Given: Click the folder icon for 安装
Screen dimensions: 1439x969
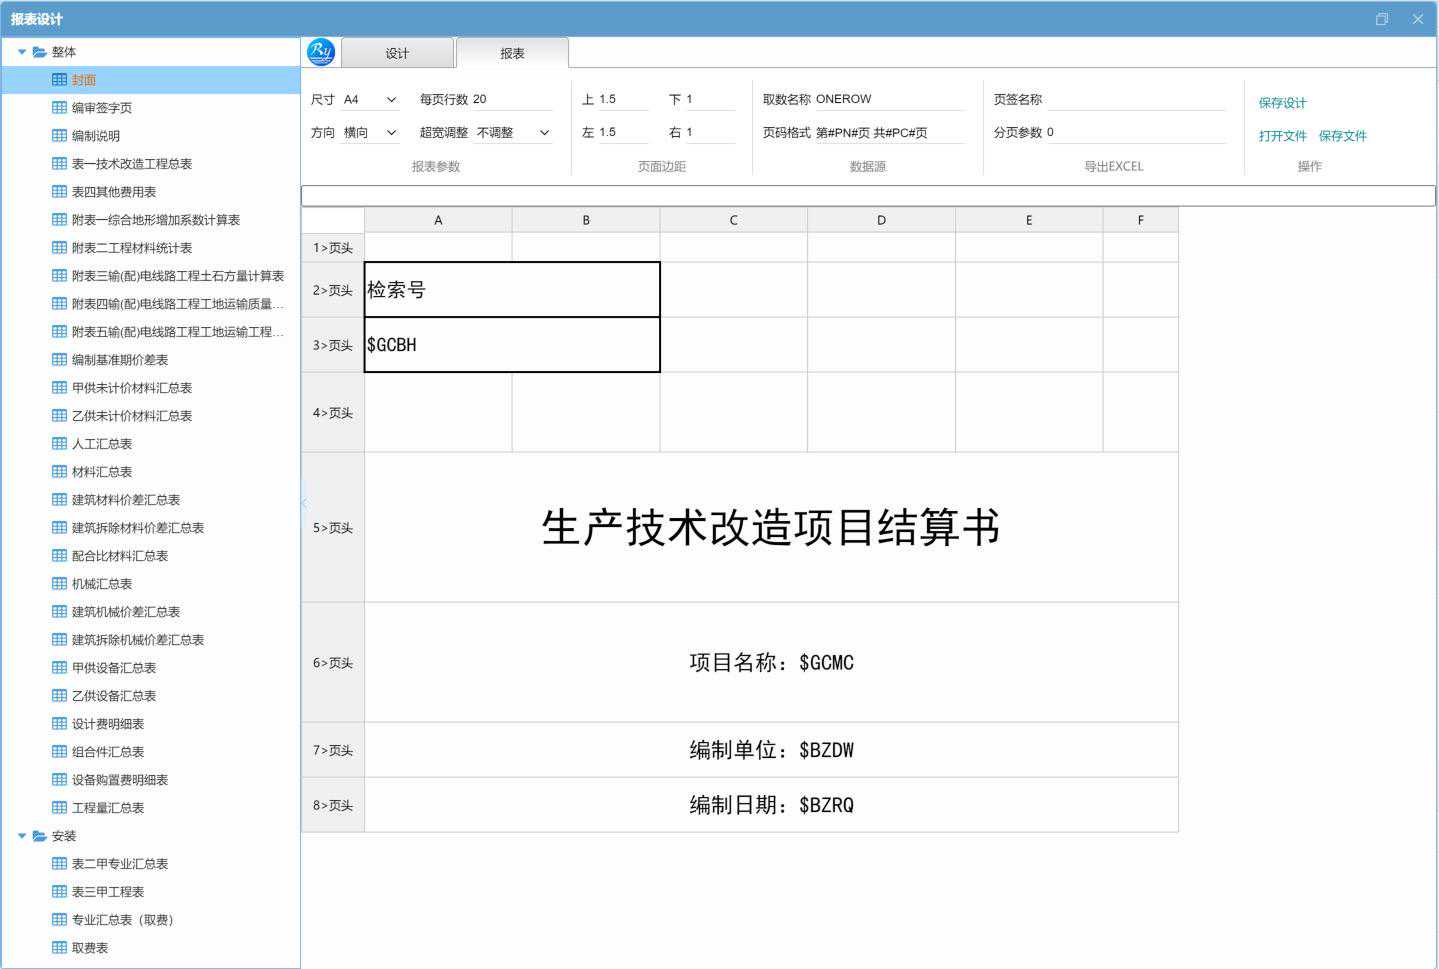Looking at the screenshot, I should point(40,836).
